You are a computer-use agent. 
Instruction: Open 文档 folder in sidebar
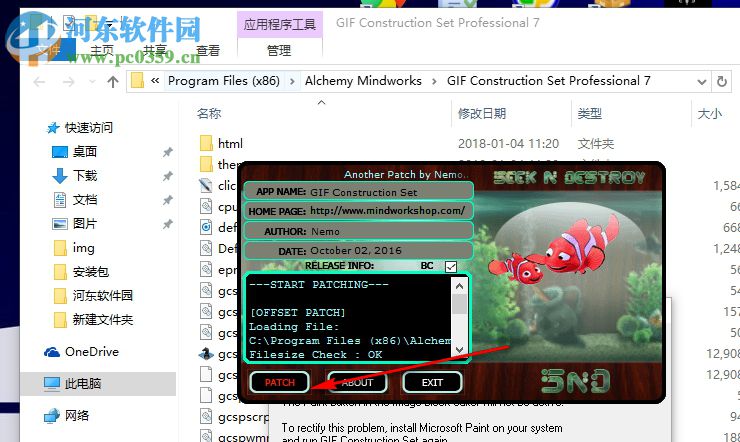point(84,200)
